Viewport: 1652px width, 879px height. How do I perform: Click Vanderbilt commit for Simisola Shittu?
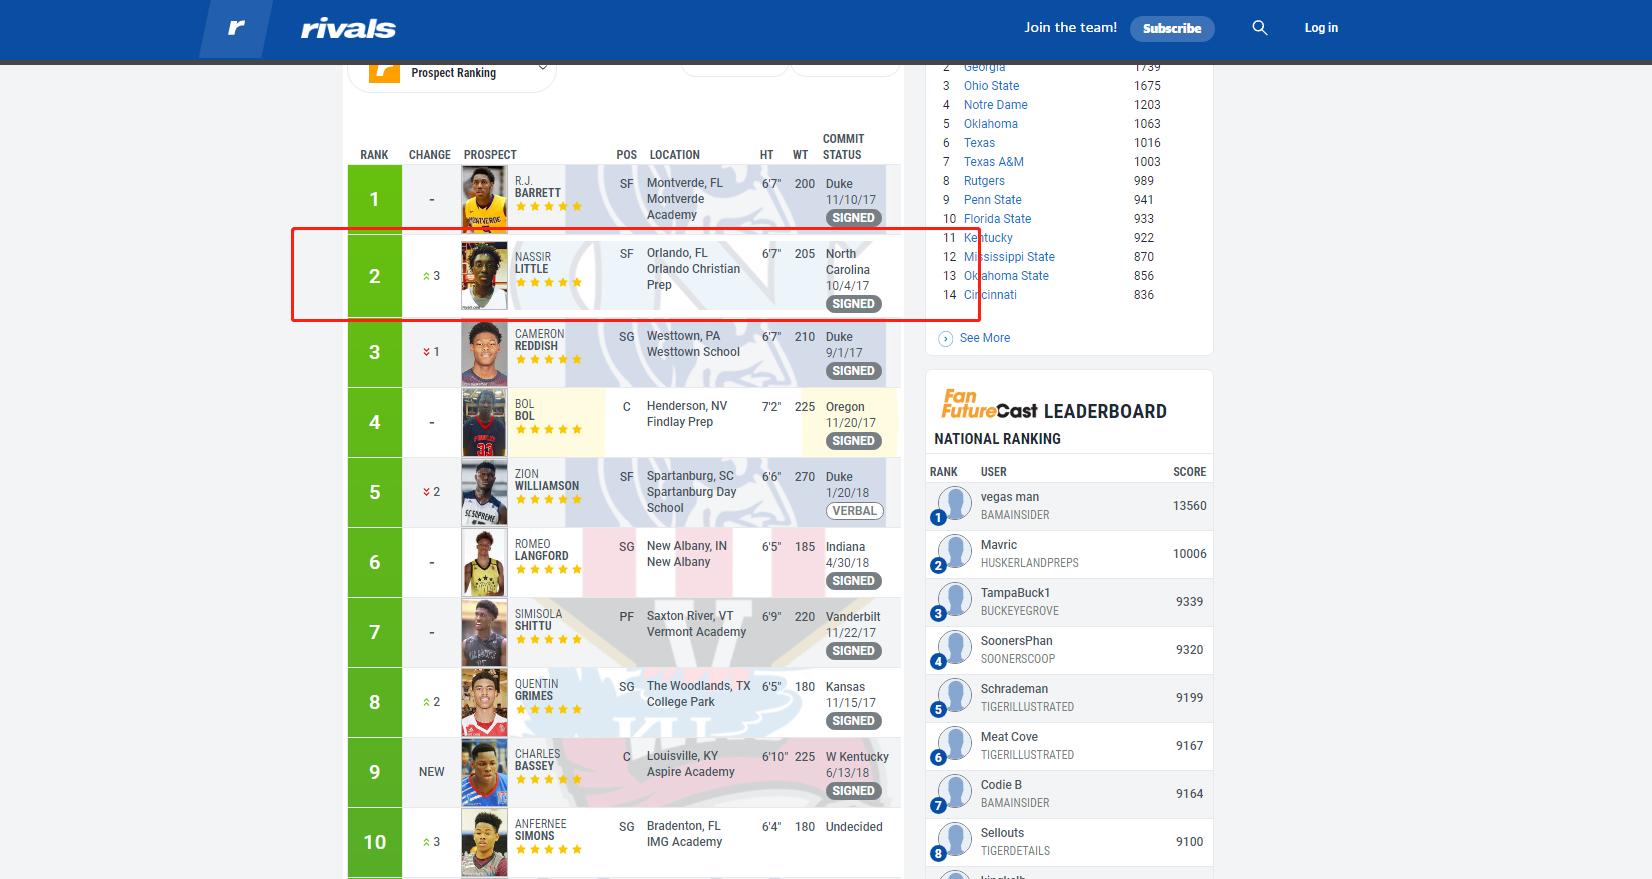[x=853, y=617]
